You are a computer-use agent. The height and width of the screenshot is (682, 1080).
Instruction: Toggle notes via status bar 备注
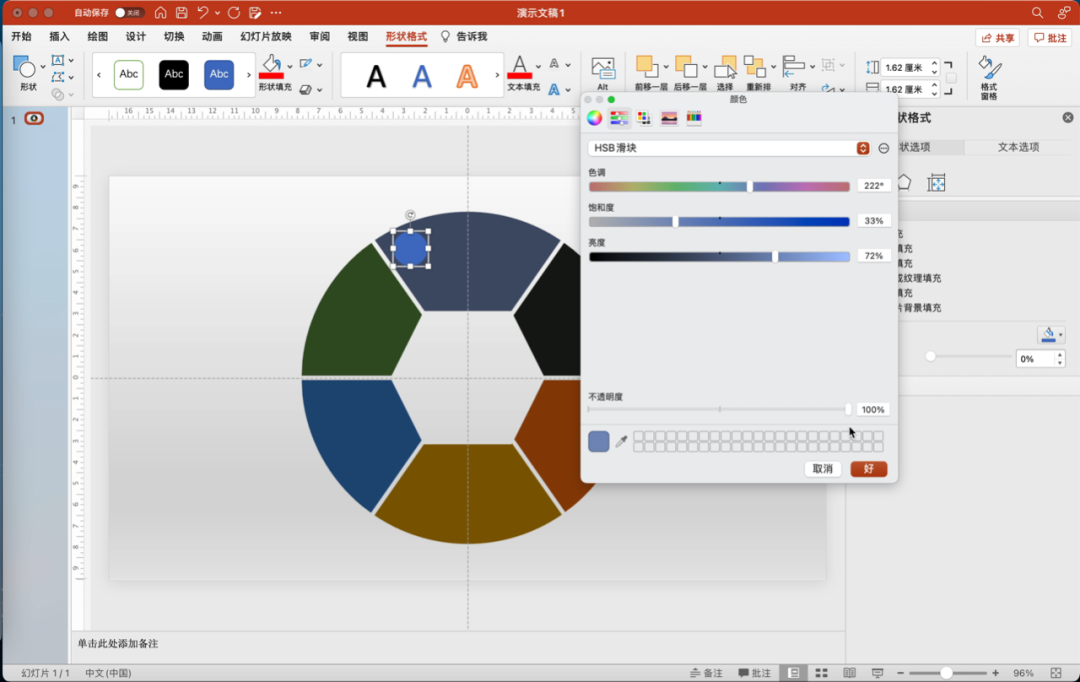[707, 673]
